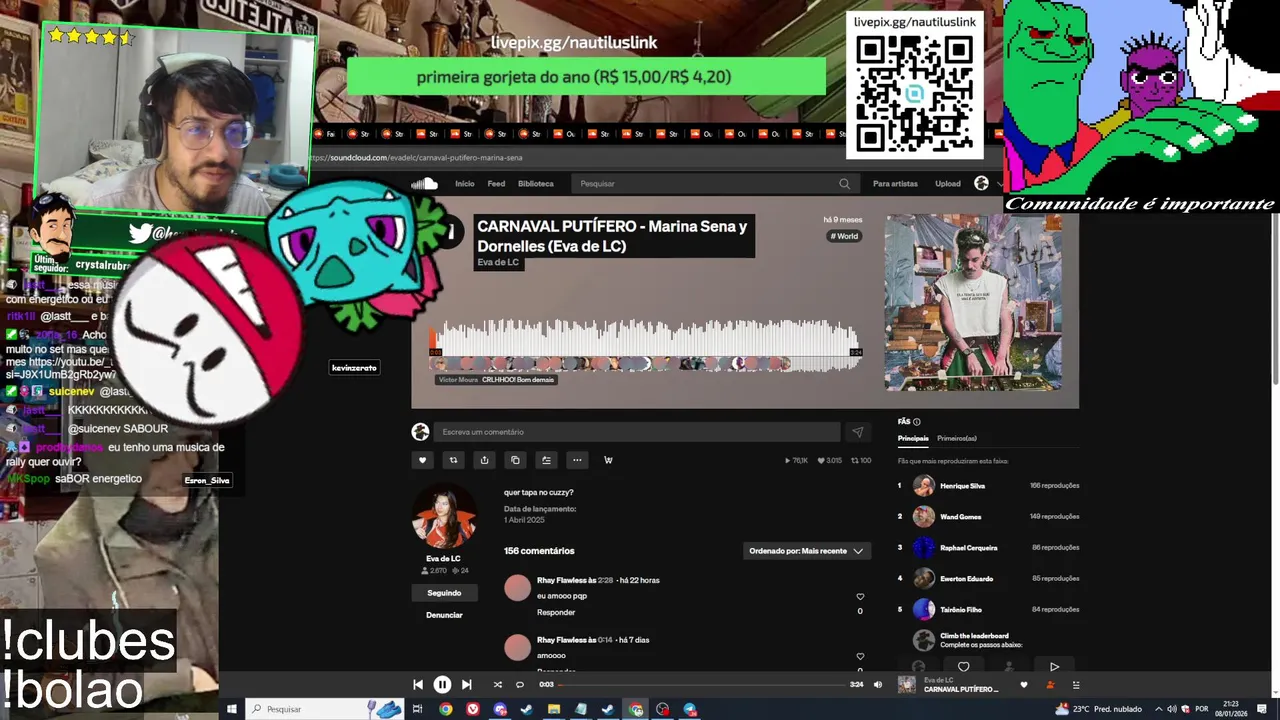Image resolution: width=1280 pixels, height=720 pixels.
Task: Open Vivaldi browser on taskbar
Action: tap(473, 709)
